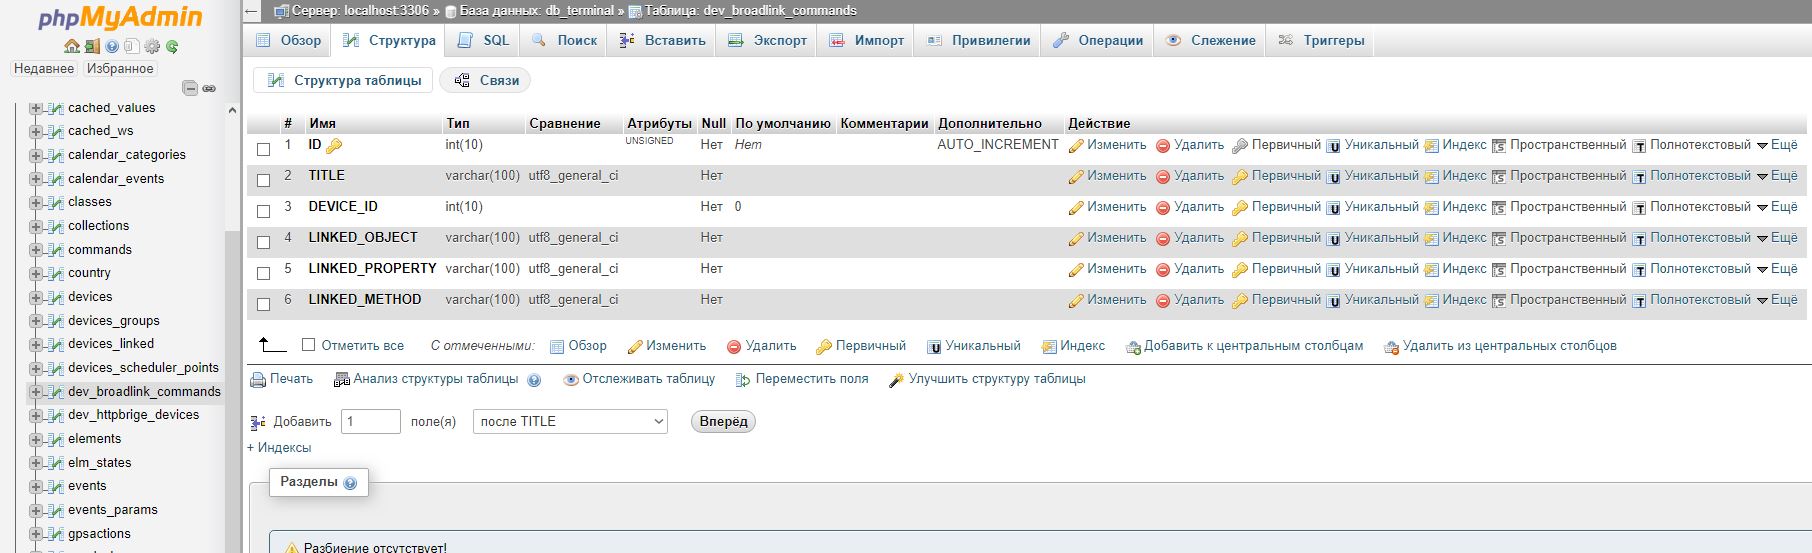Open the Триггеры tab
The image size is (1812, 553).
click(x=1321, y=41)
